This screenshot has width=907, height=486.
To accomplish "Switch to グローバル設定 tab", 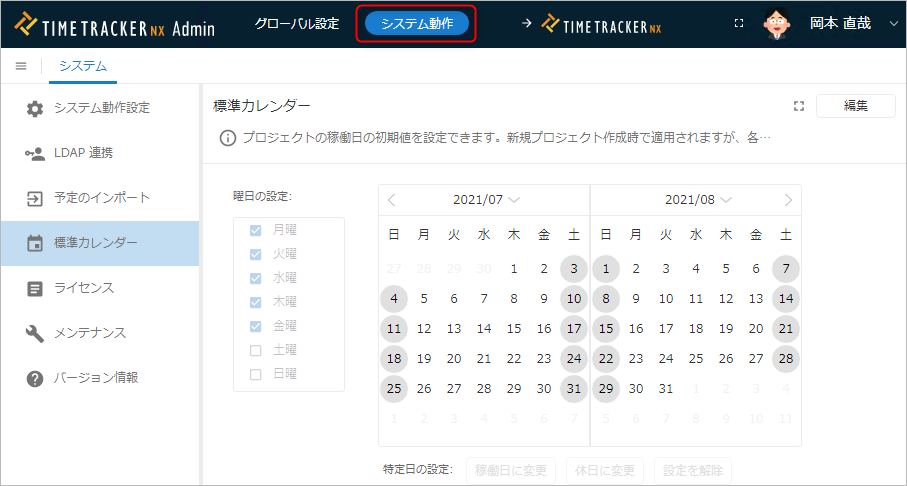I will (297, 23).
